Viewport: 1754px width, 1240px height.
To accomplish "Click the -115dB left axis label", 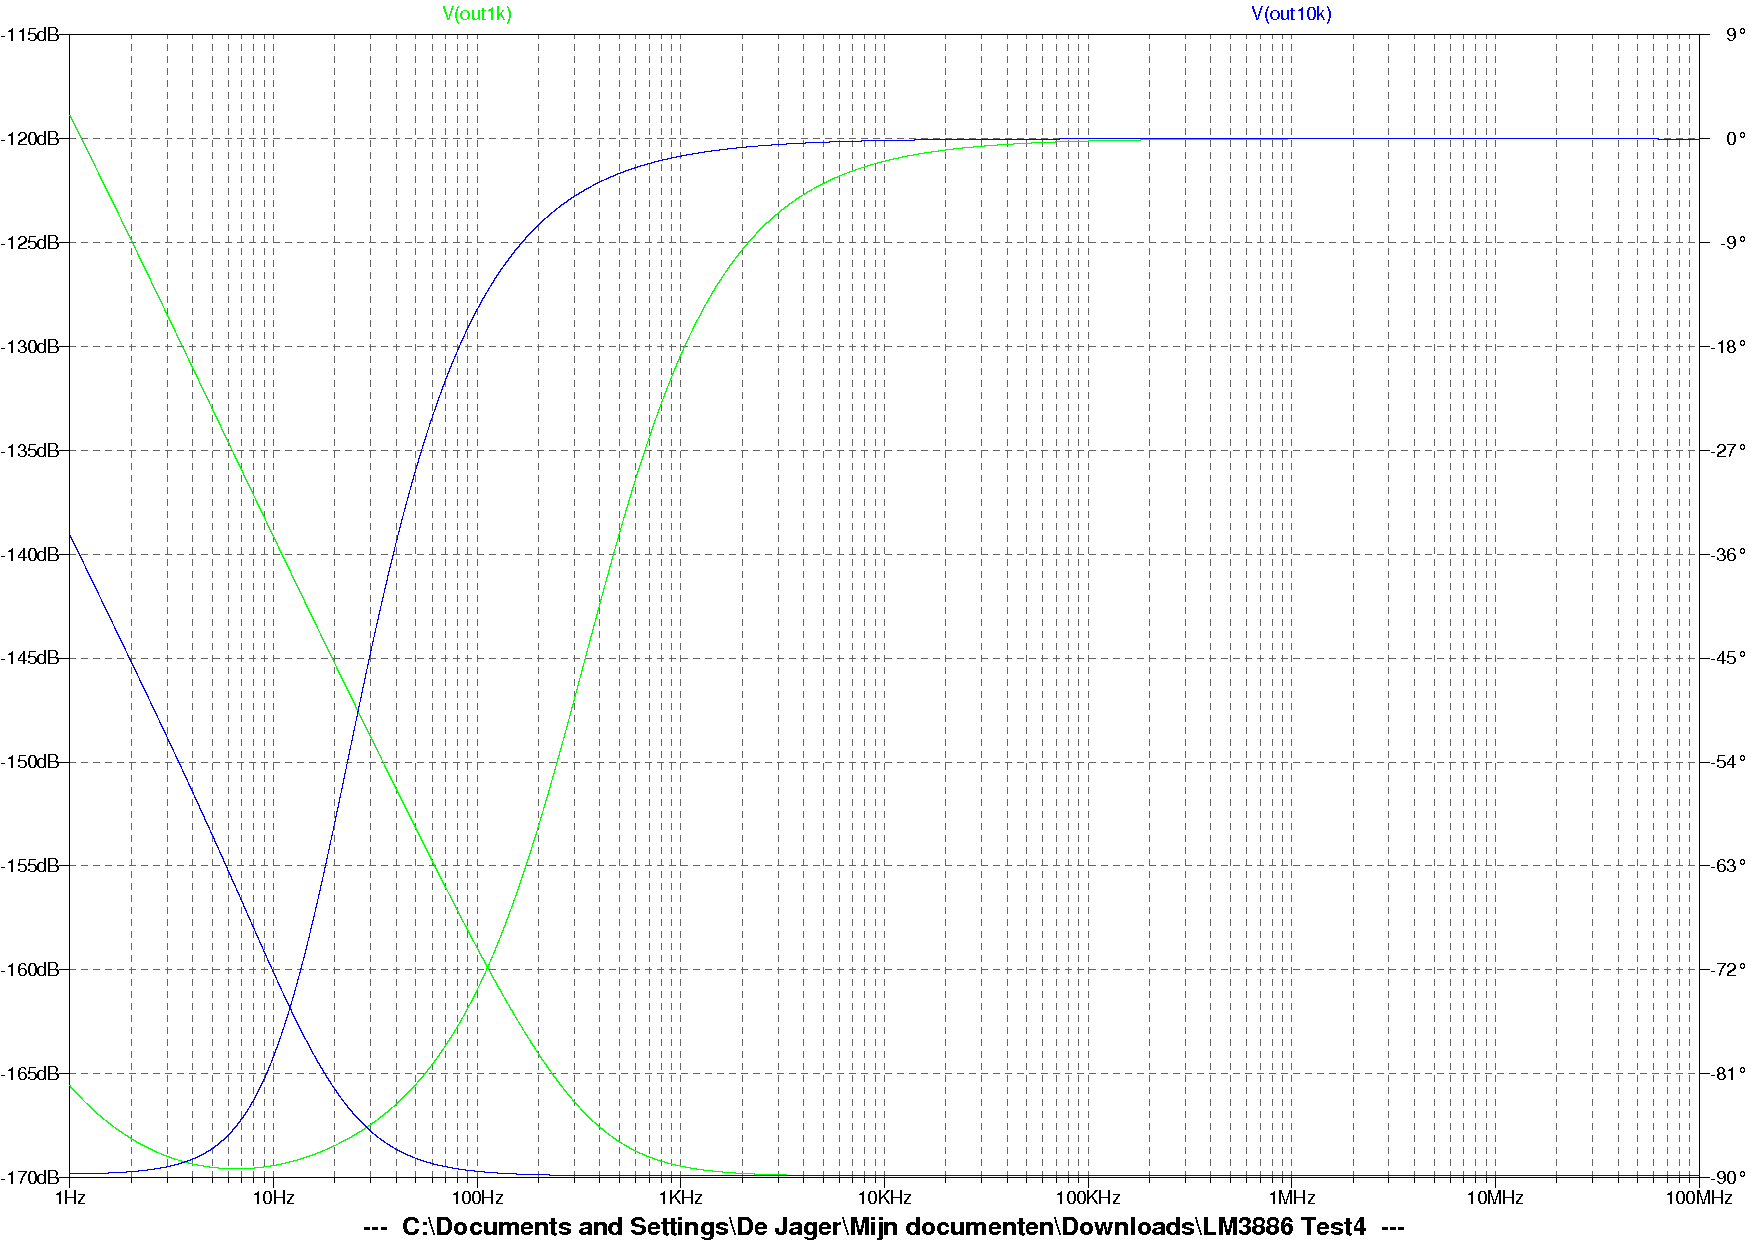I will coord(30,35).
